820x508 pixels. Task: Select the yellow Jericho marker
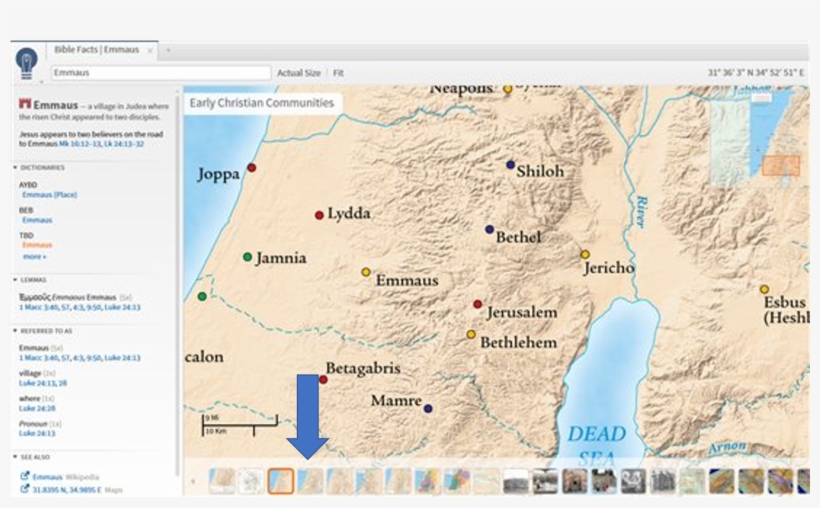(585, 255)
